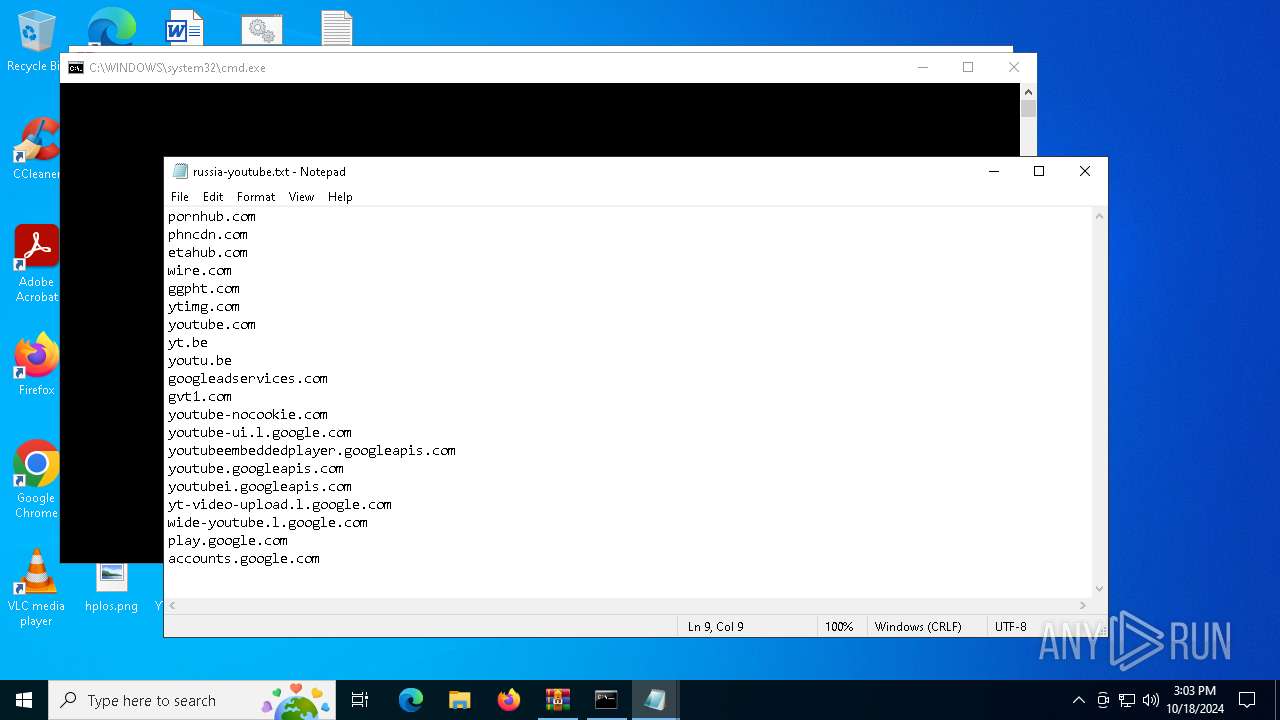Place cursor on the play.google.com line
1280x720 pixels.
click(228, 540)
